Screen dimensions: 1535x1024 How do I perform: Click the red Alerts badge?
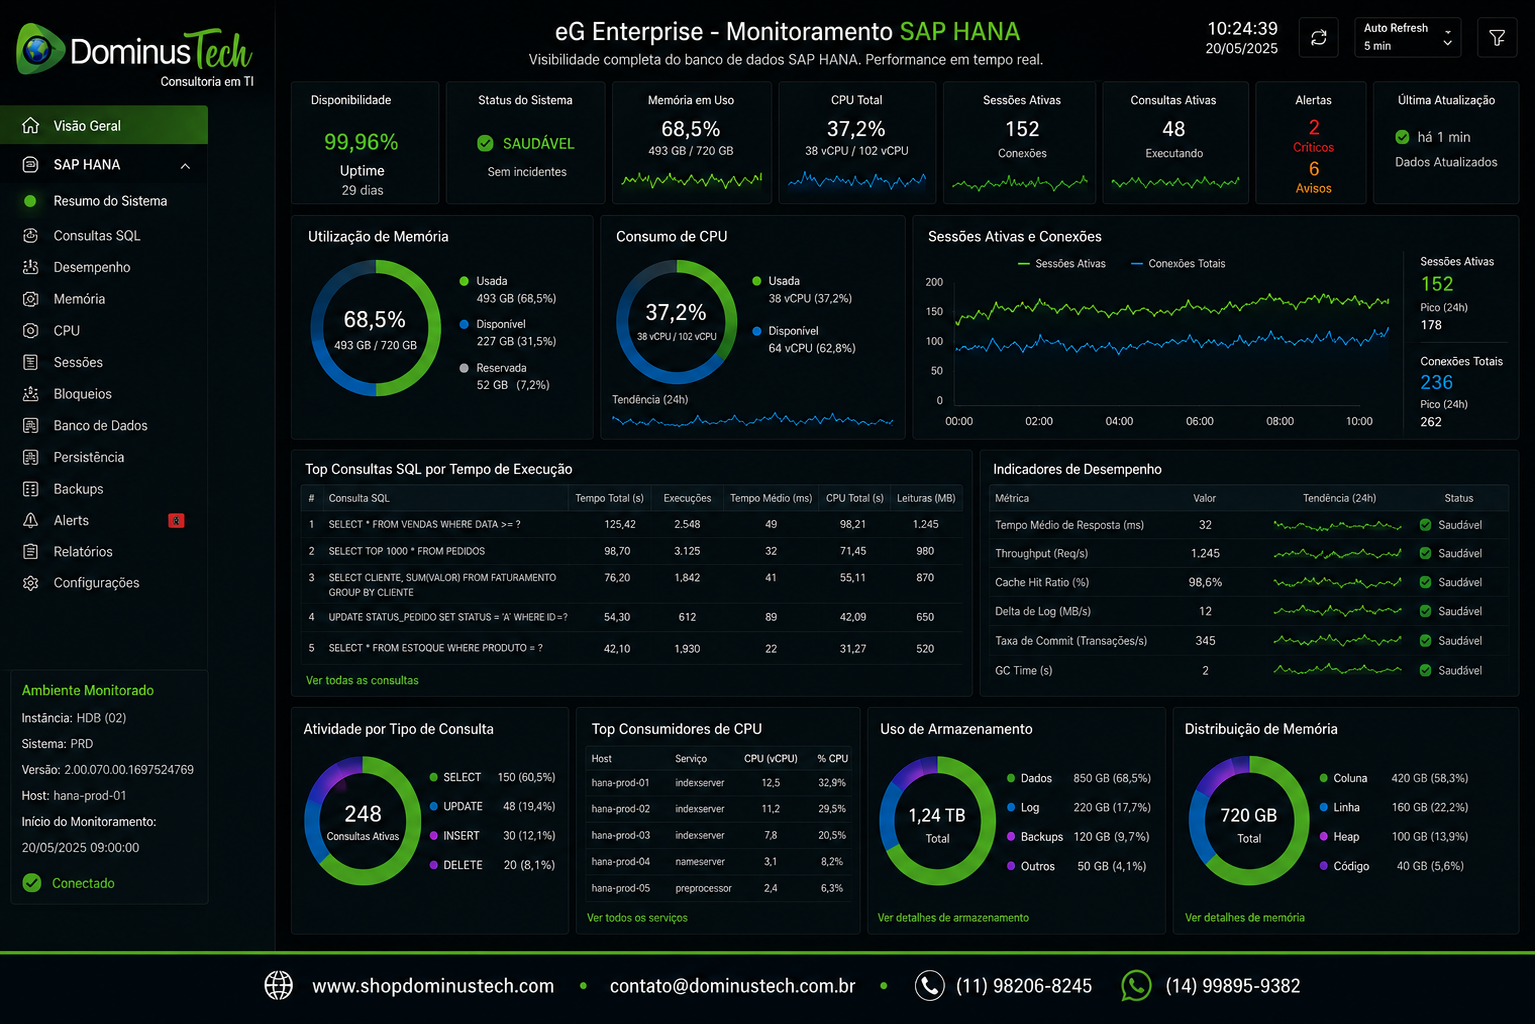click(176, 520)
